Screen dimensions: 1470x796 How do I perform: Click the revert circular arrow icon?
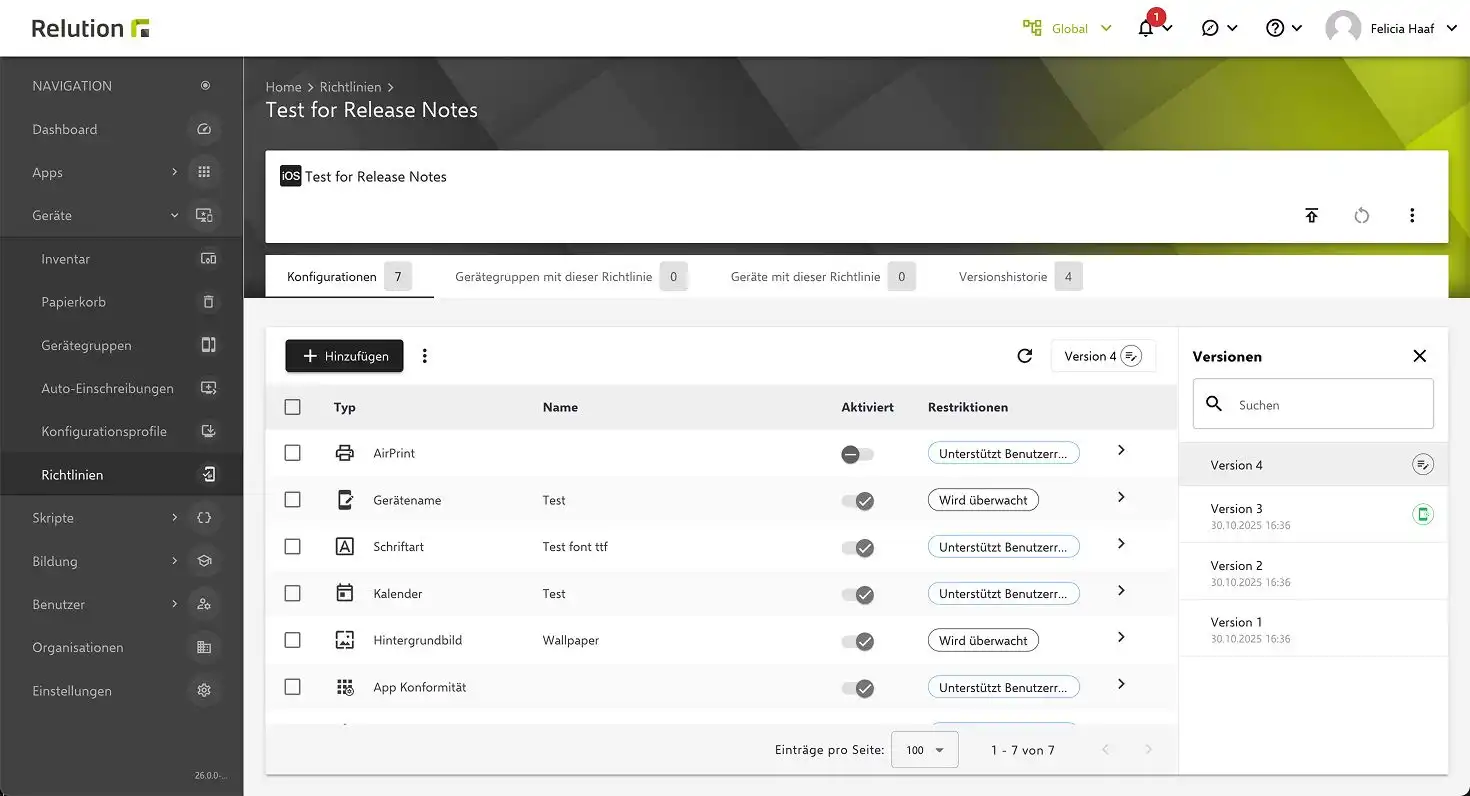tap(1361, 215)
